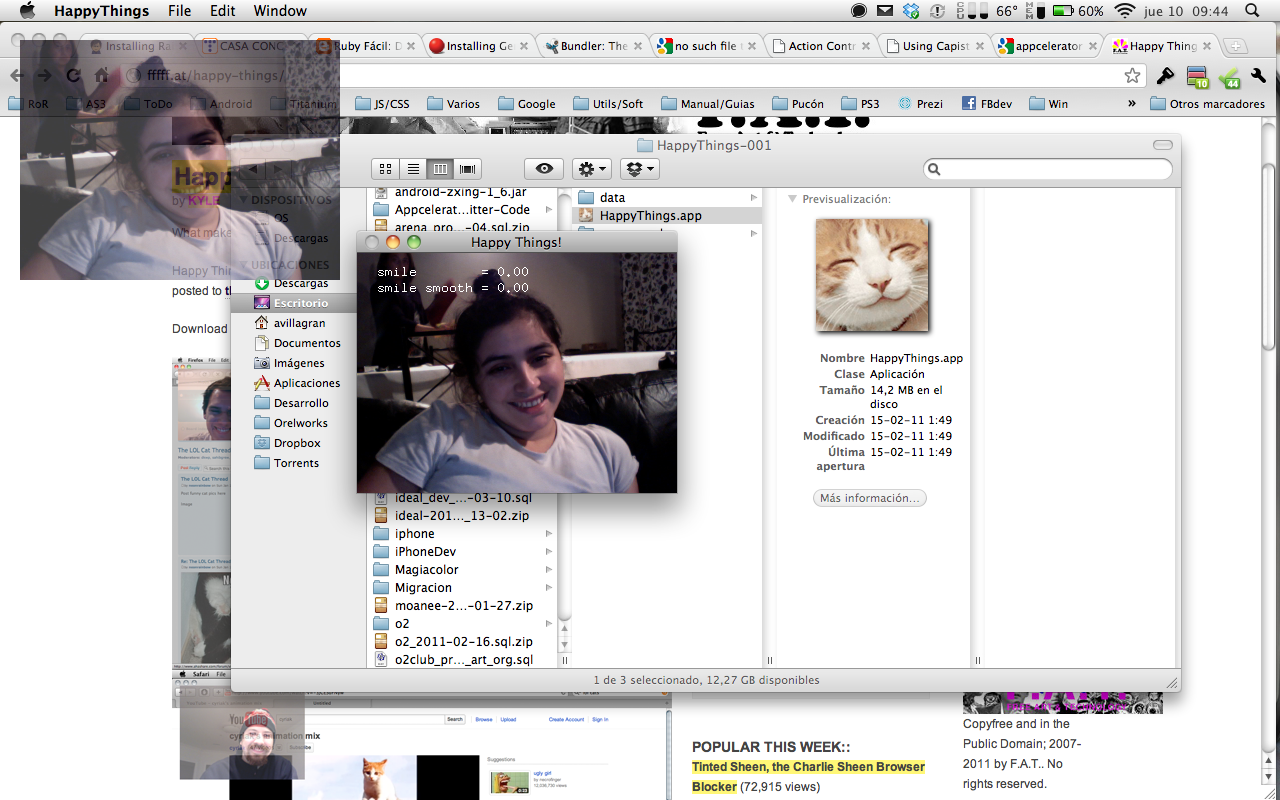
Task: Click the key-shaped extension icon in Chrome toolbar
Action: click(1165, 76)
